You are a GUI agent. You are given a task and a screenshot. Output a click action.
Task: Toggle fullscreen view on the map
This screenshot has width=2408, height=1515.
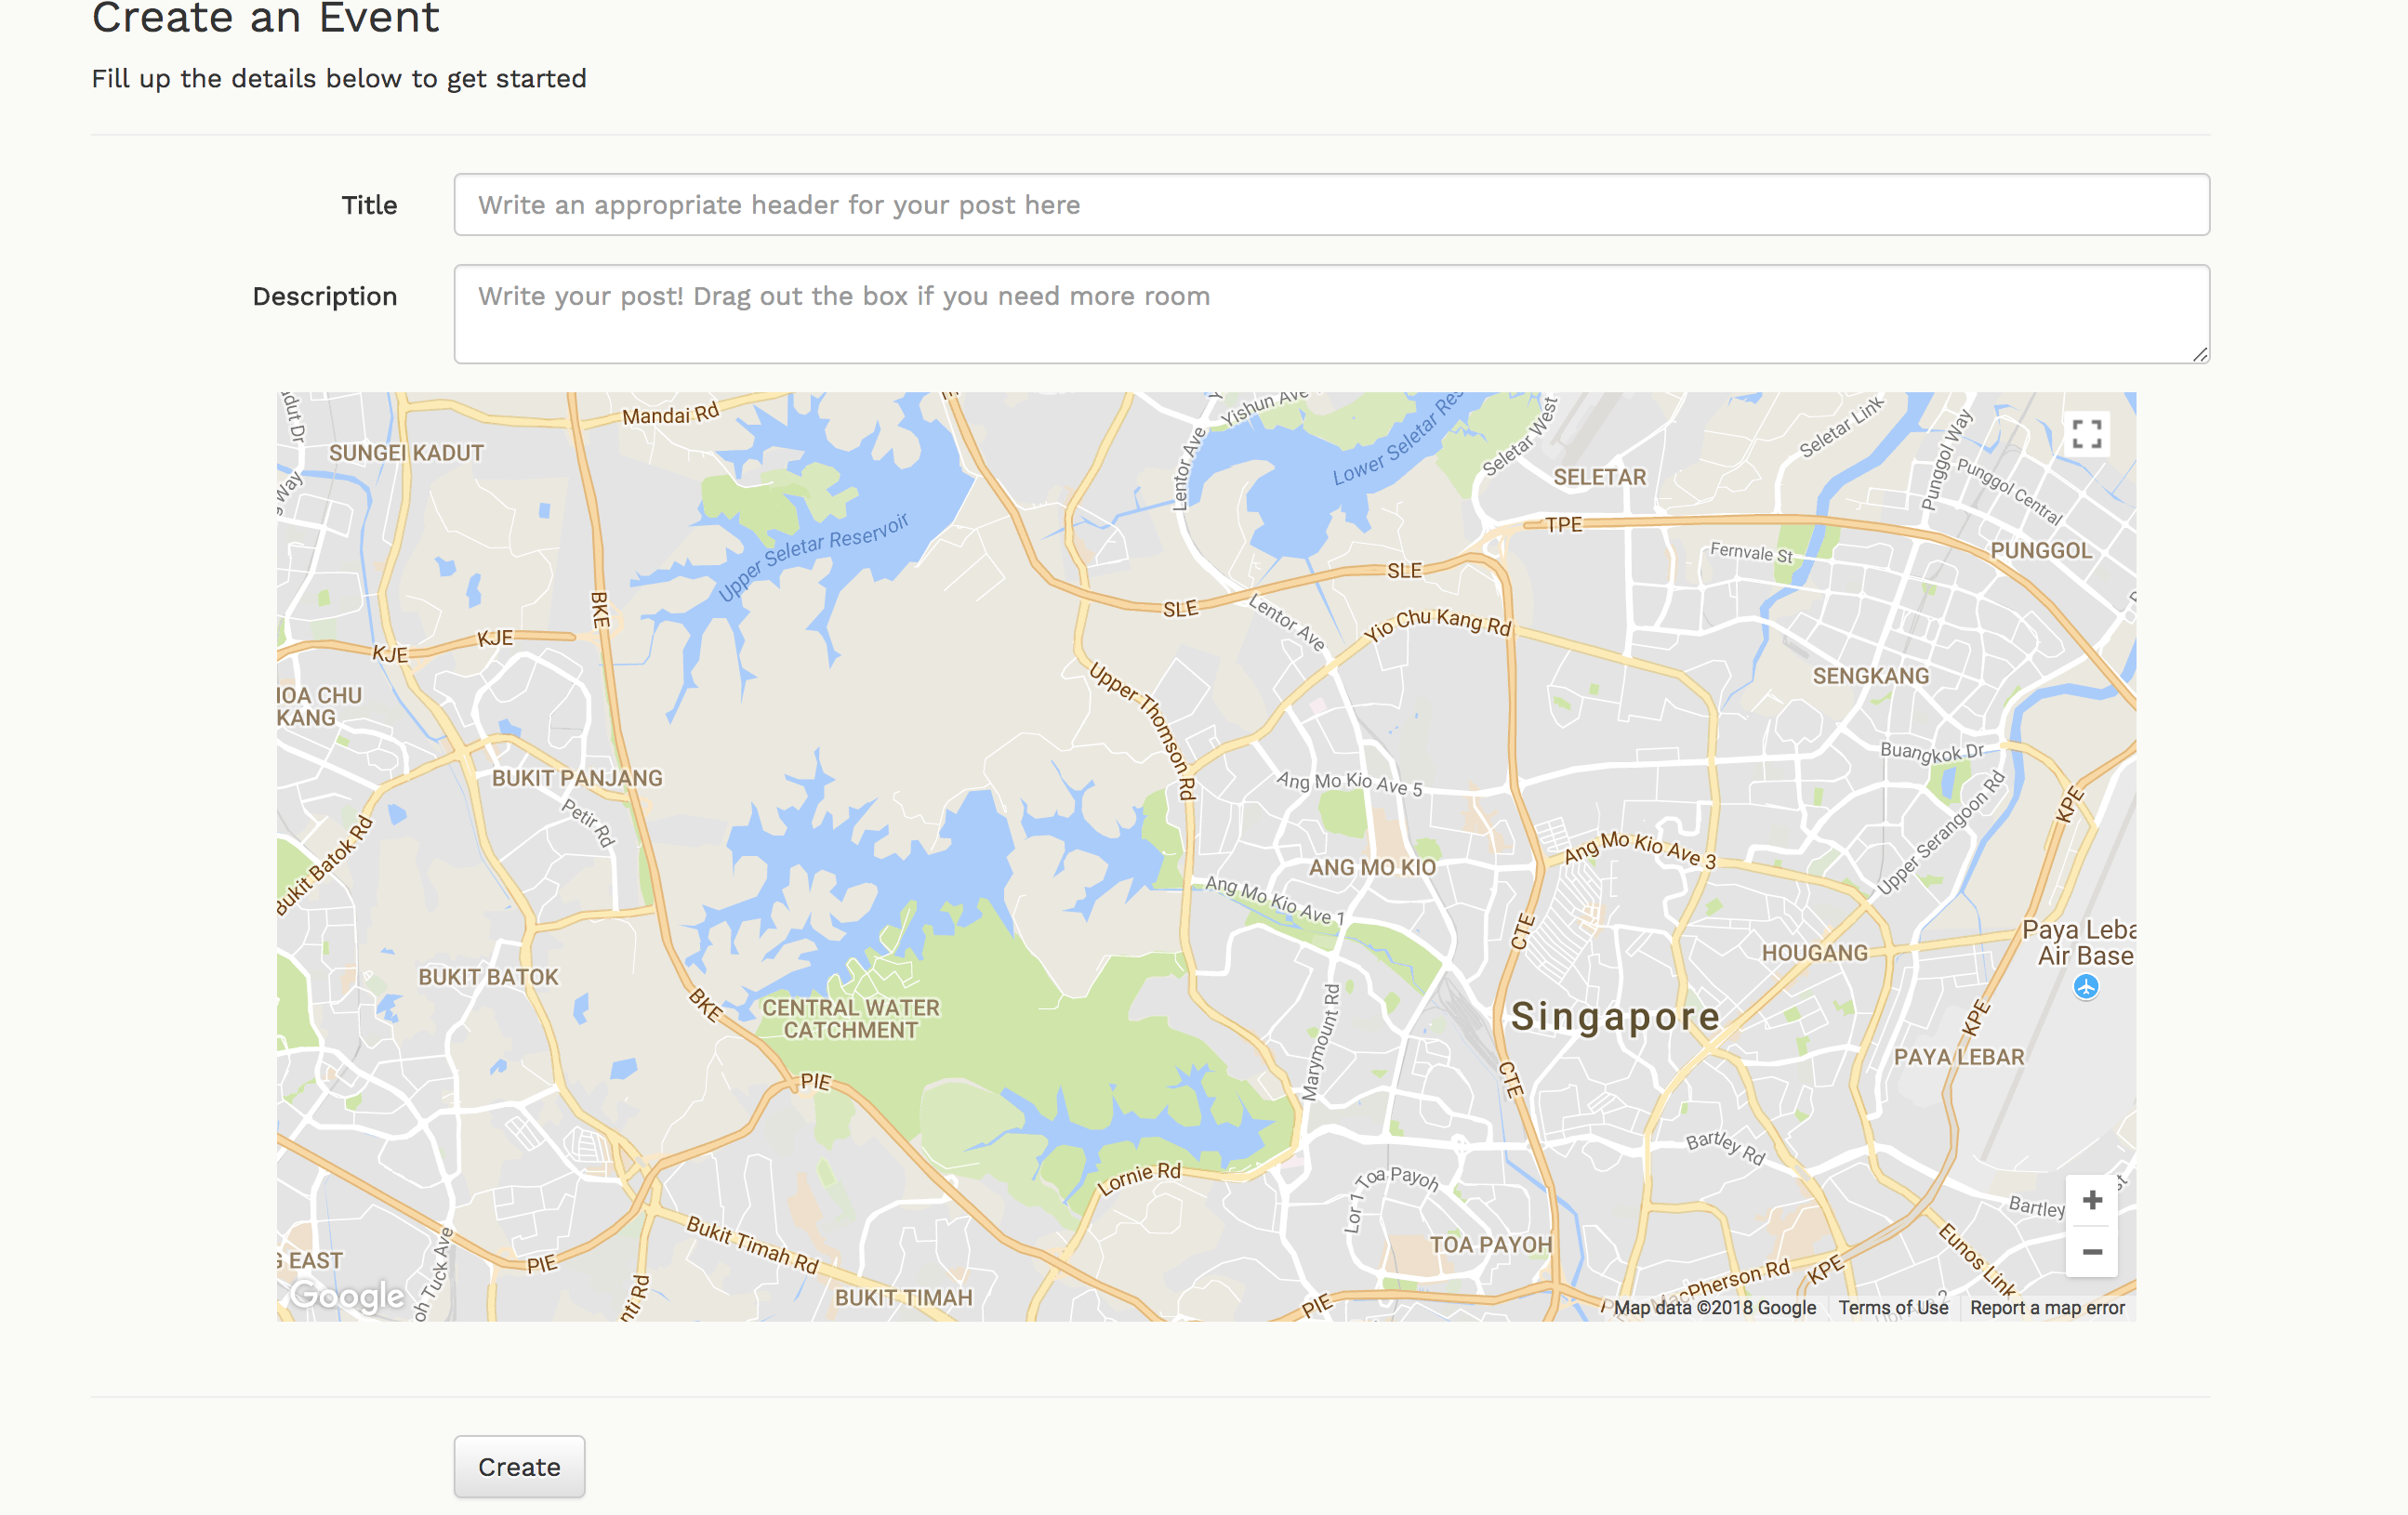2086,434
